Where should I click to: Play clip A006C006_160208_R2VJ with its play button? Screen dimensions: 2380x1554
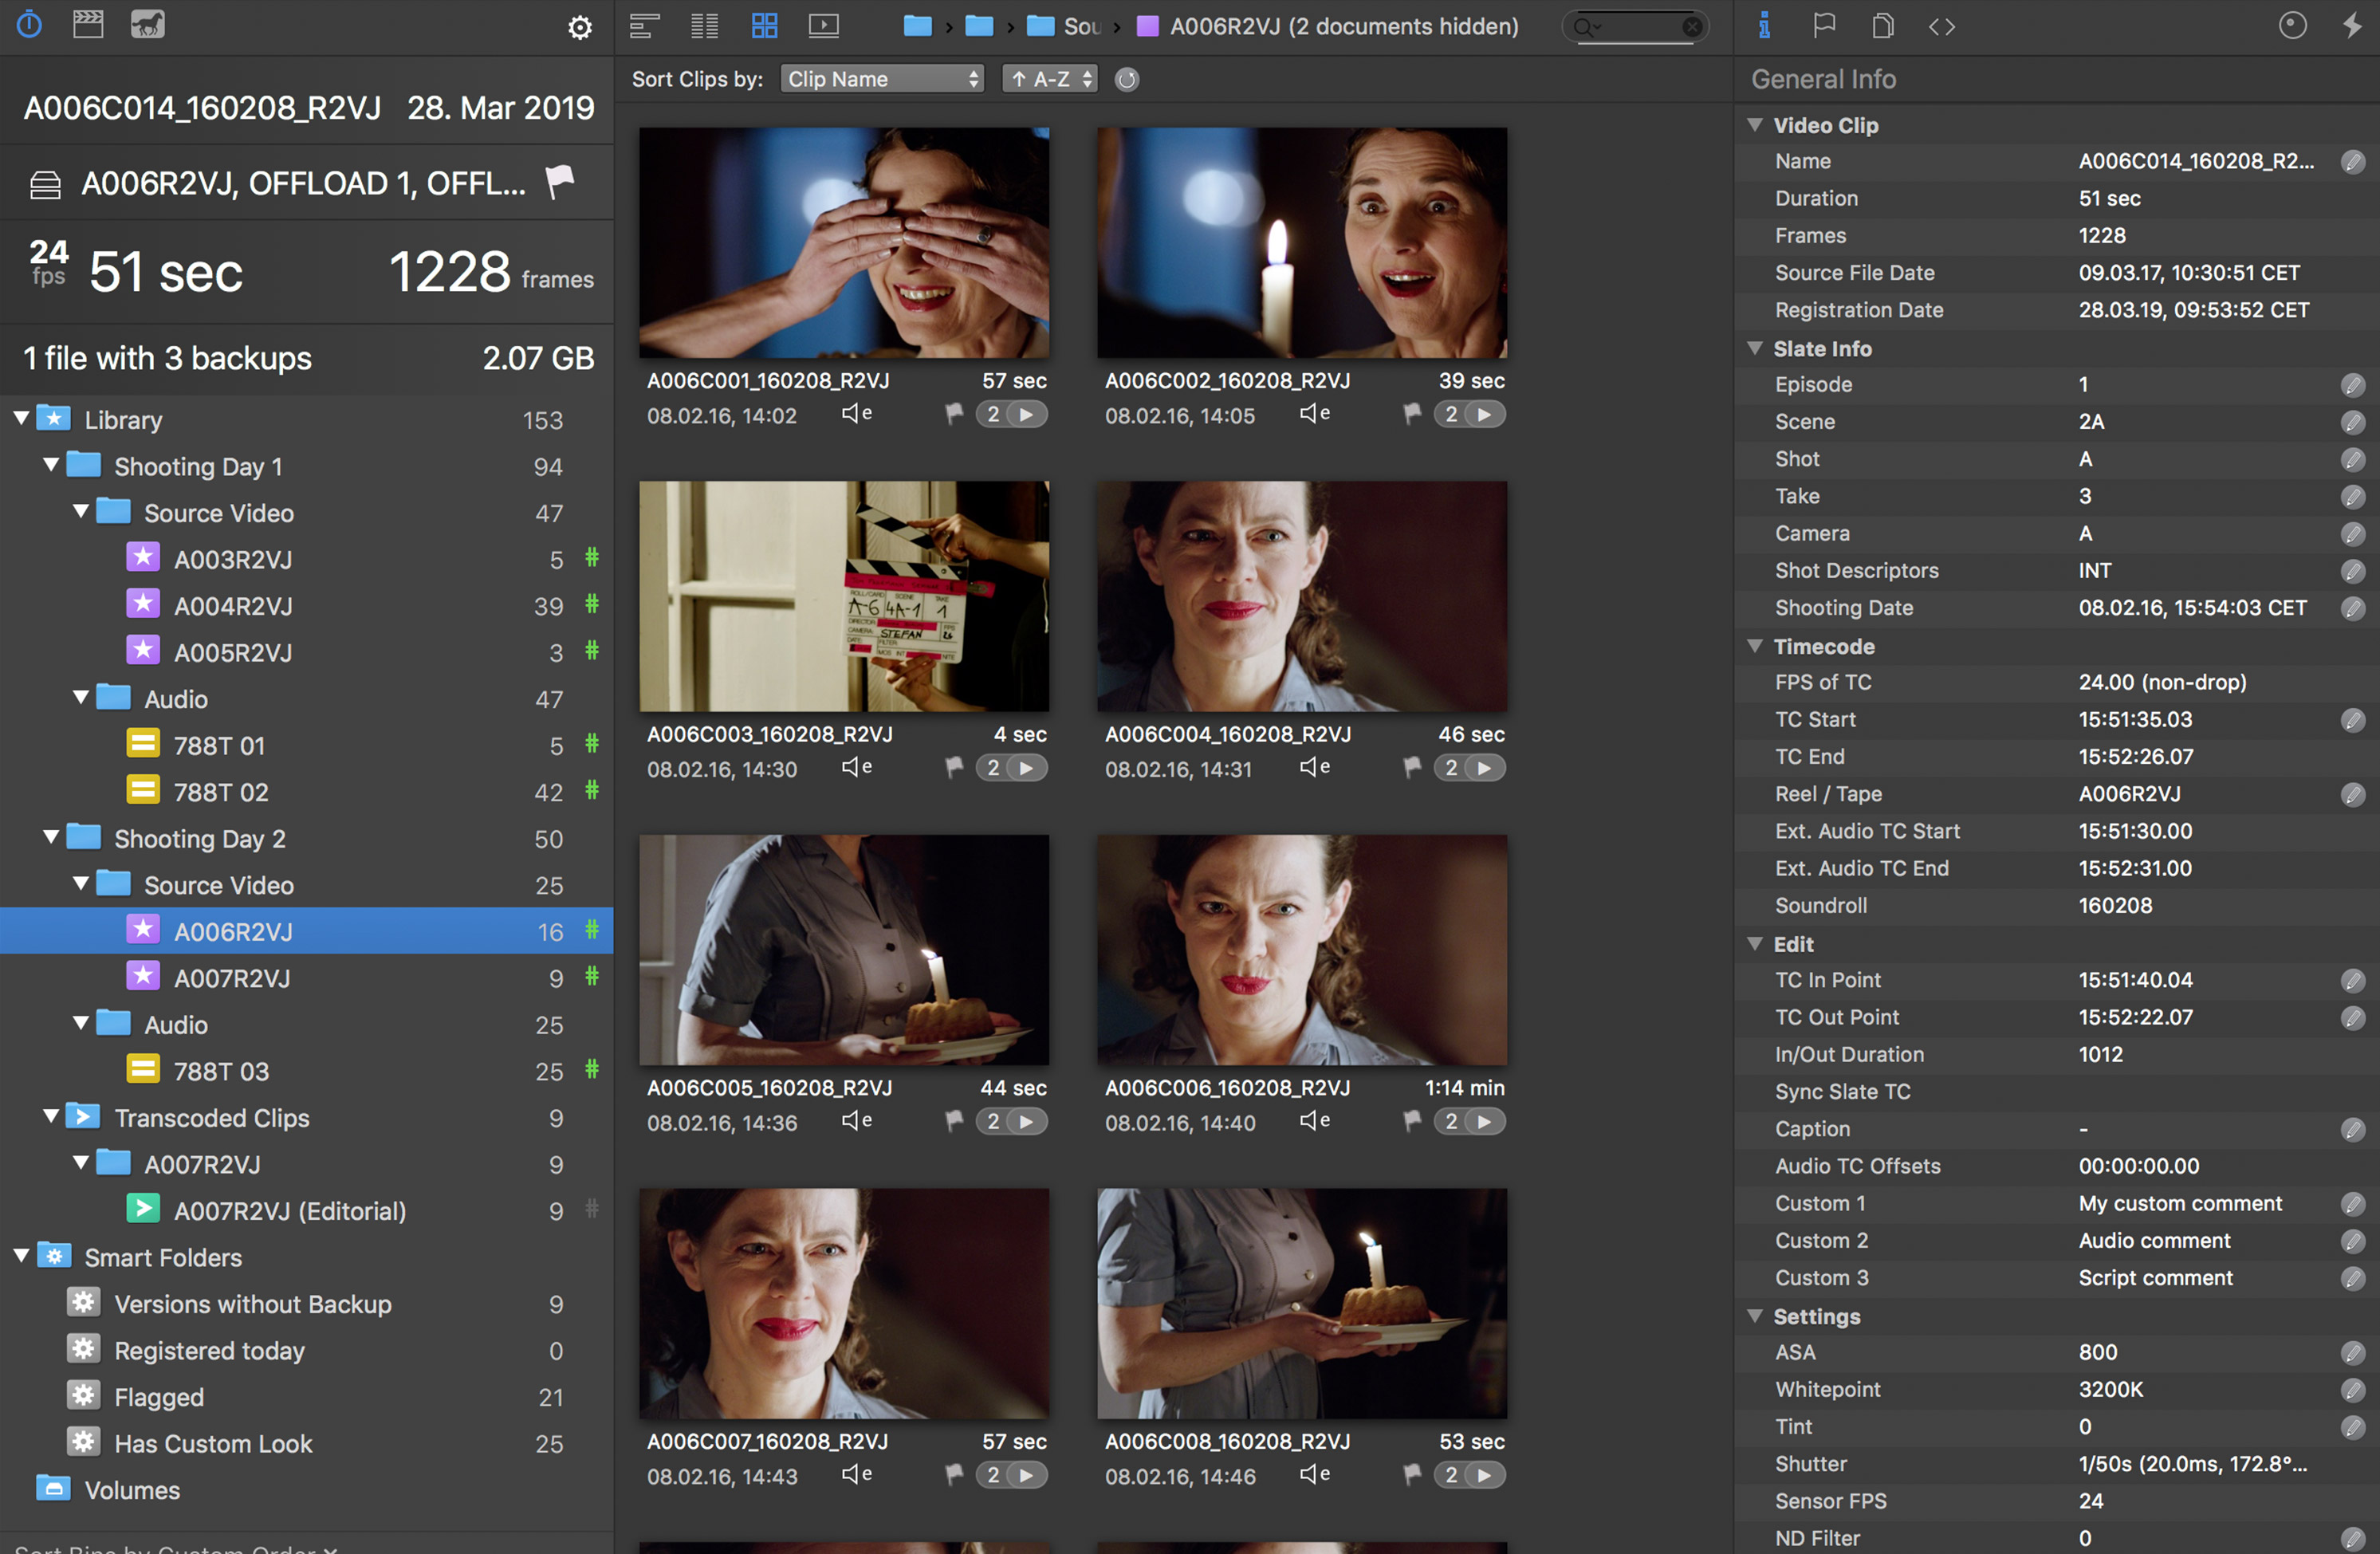1485,1122
